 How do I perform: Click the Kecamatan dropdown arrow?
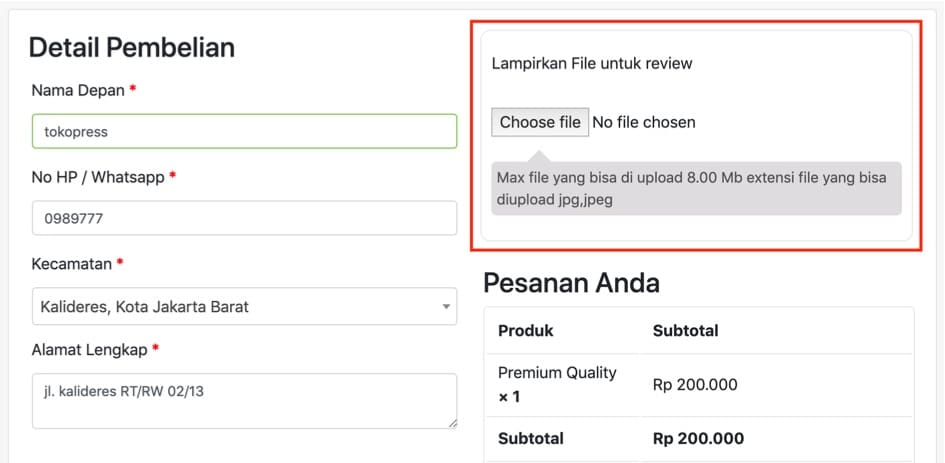[446, 307]
